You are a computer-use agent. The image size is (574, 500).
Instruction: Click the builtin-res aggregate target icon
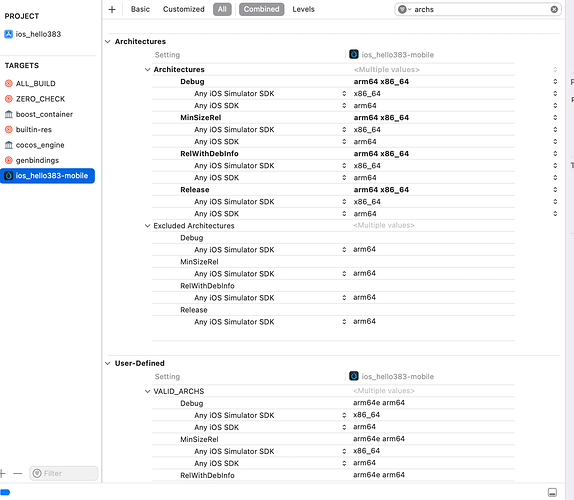[x=8, y=130]
